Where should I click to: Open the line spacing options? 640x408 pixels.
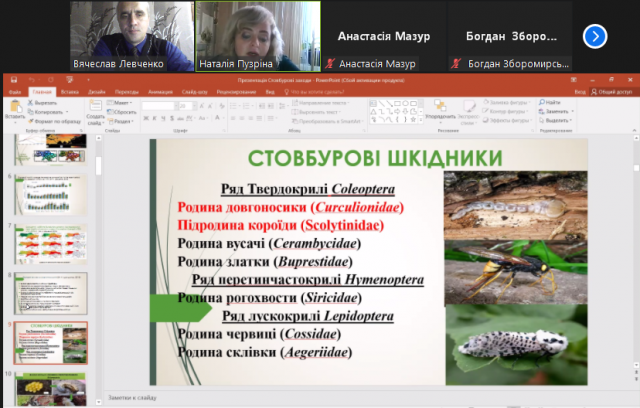coord(282,106)
